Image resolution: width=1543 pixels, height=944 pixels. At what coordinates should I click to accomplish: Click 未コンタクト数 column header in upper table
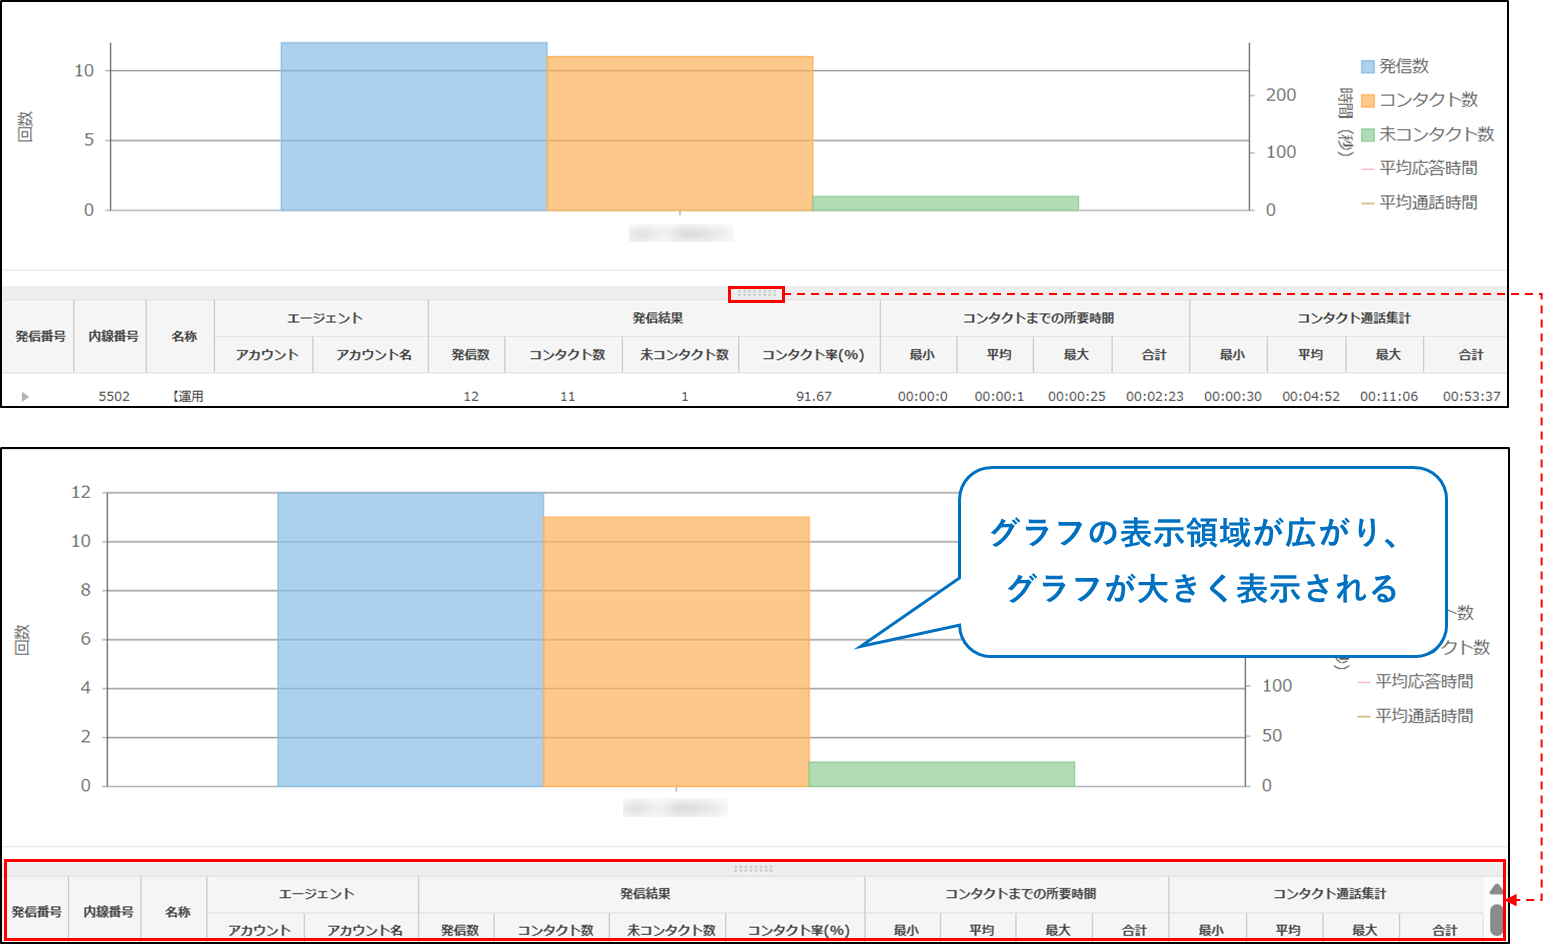point(684,355)
